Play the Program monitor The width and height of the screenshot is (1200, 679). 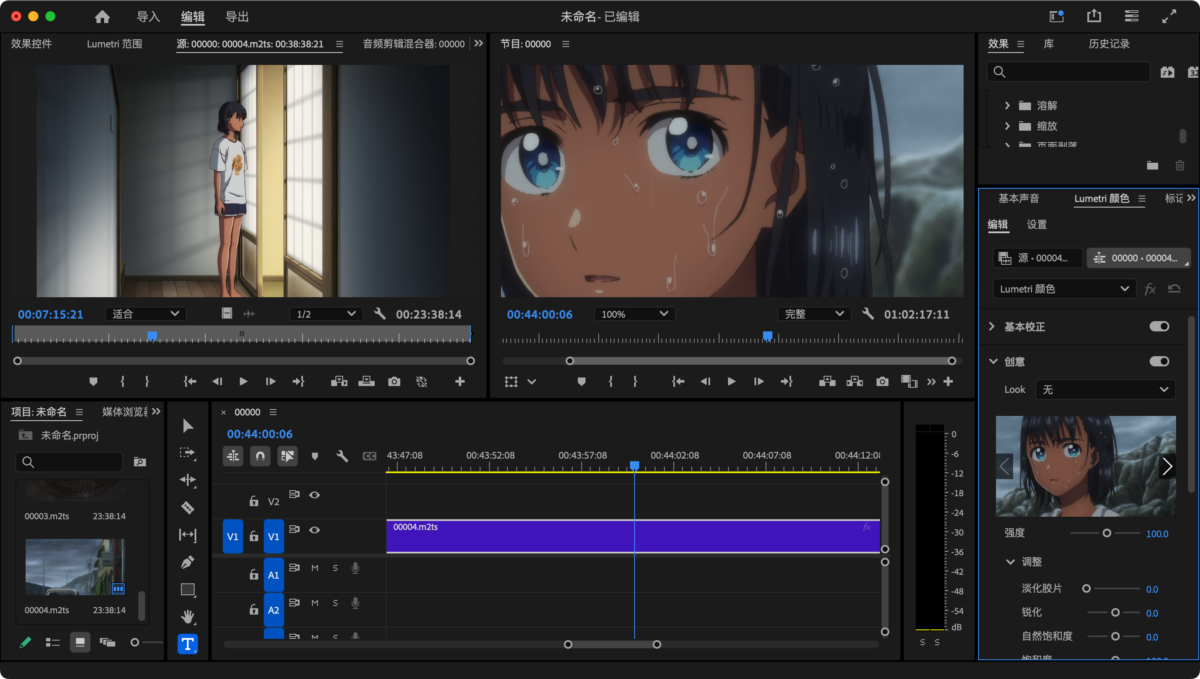tap(731, 381)
